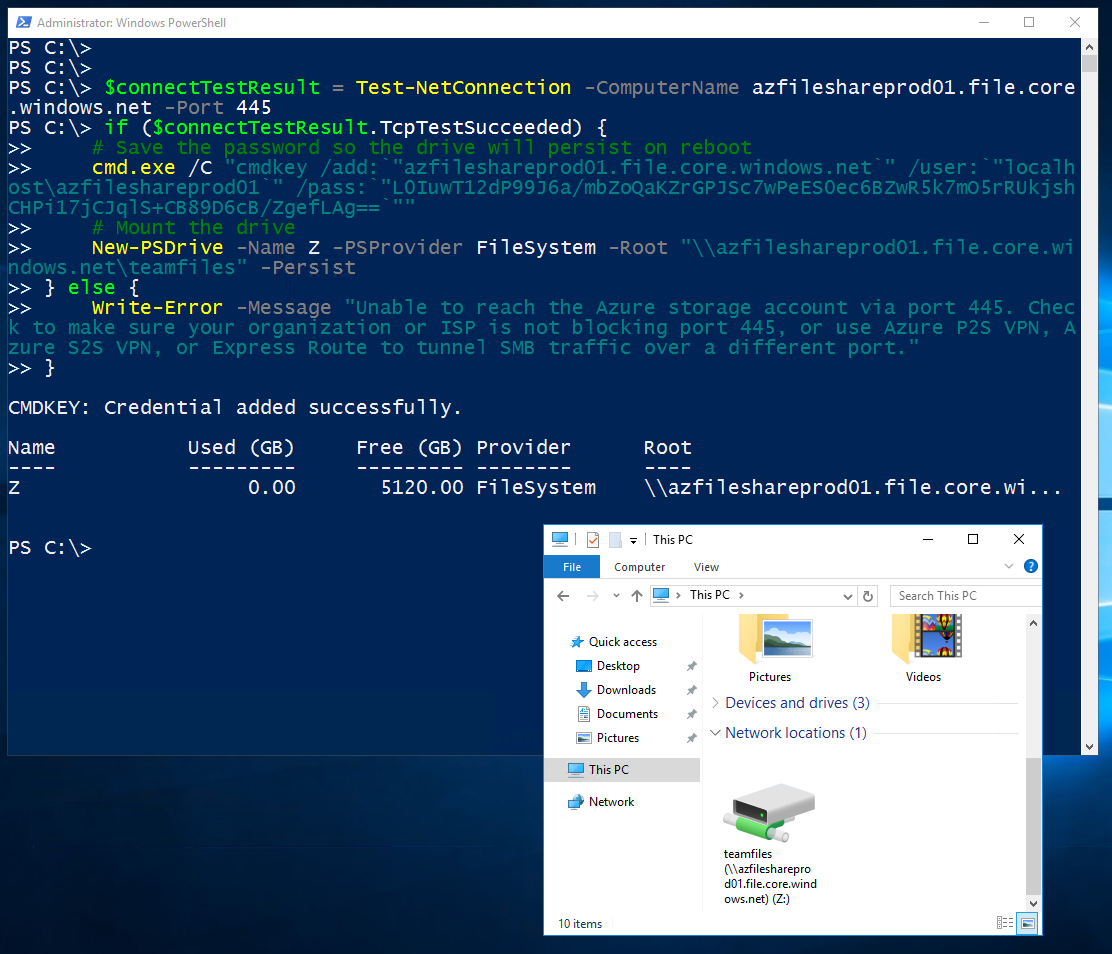This screenshot has width=1112, height=954.
Task: Select This PC in the navigation pane
Action: (622, 770)
